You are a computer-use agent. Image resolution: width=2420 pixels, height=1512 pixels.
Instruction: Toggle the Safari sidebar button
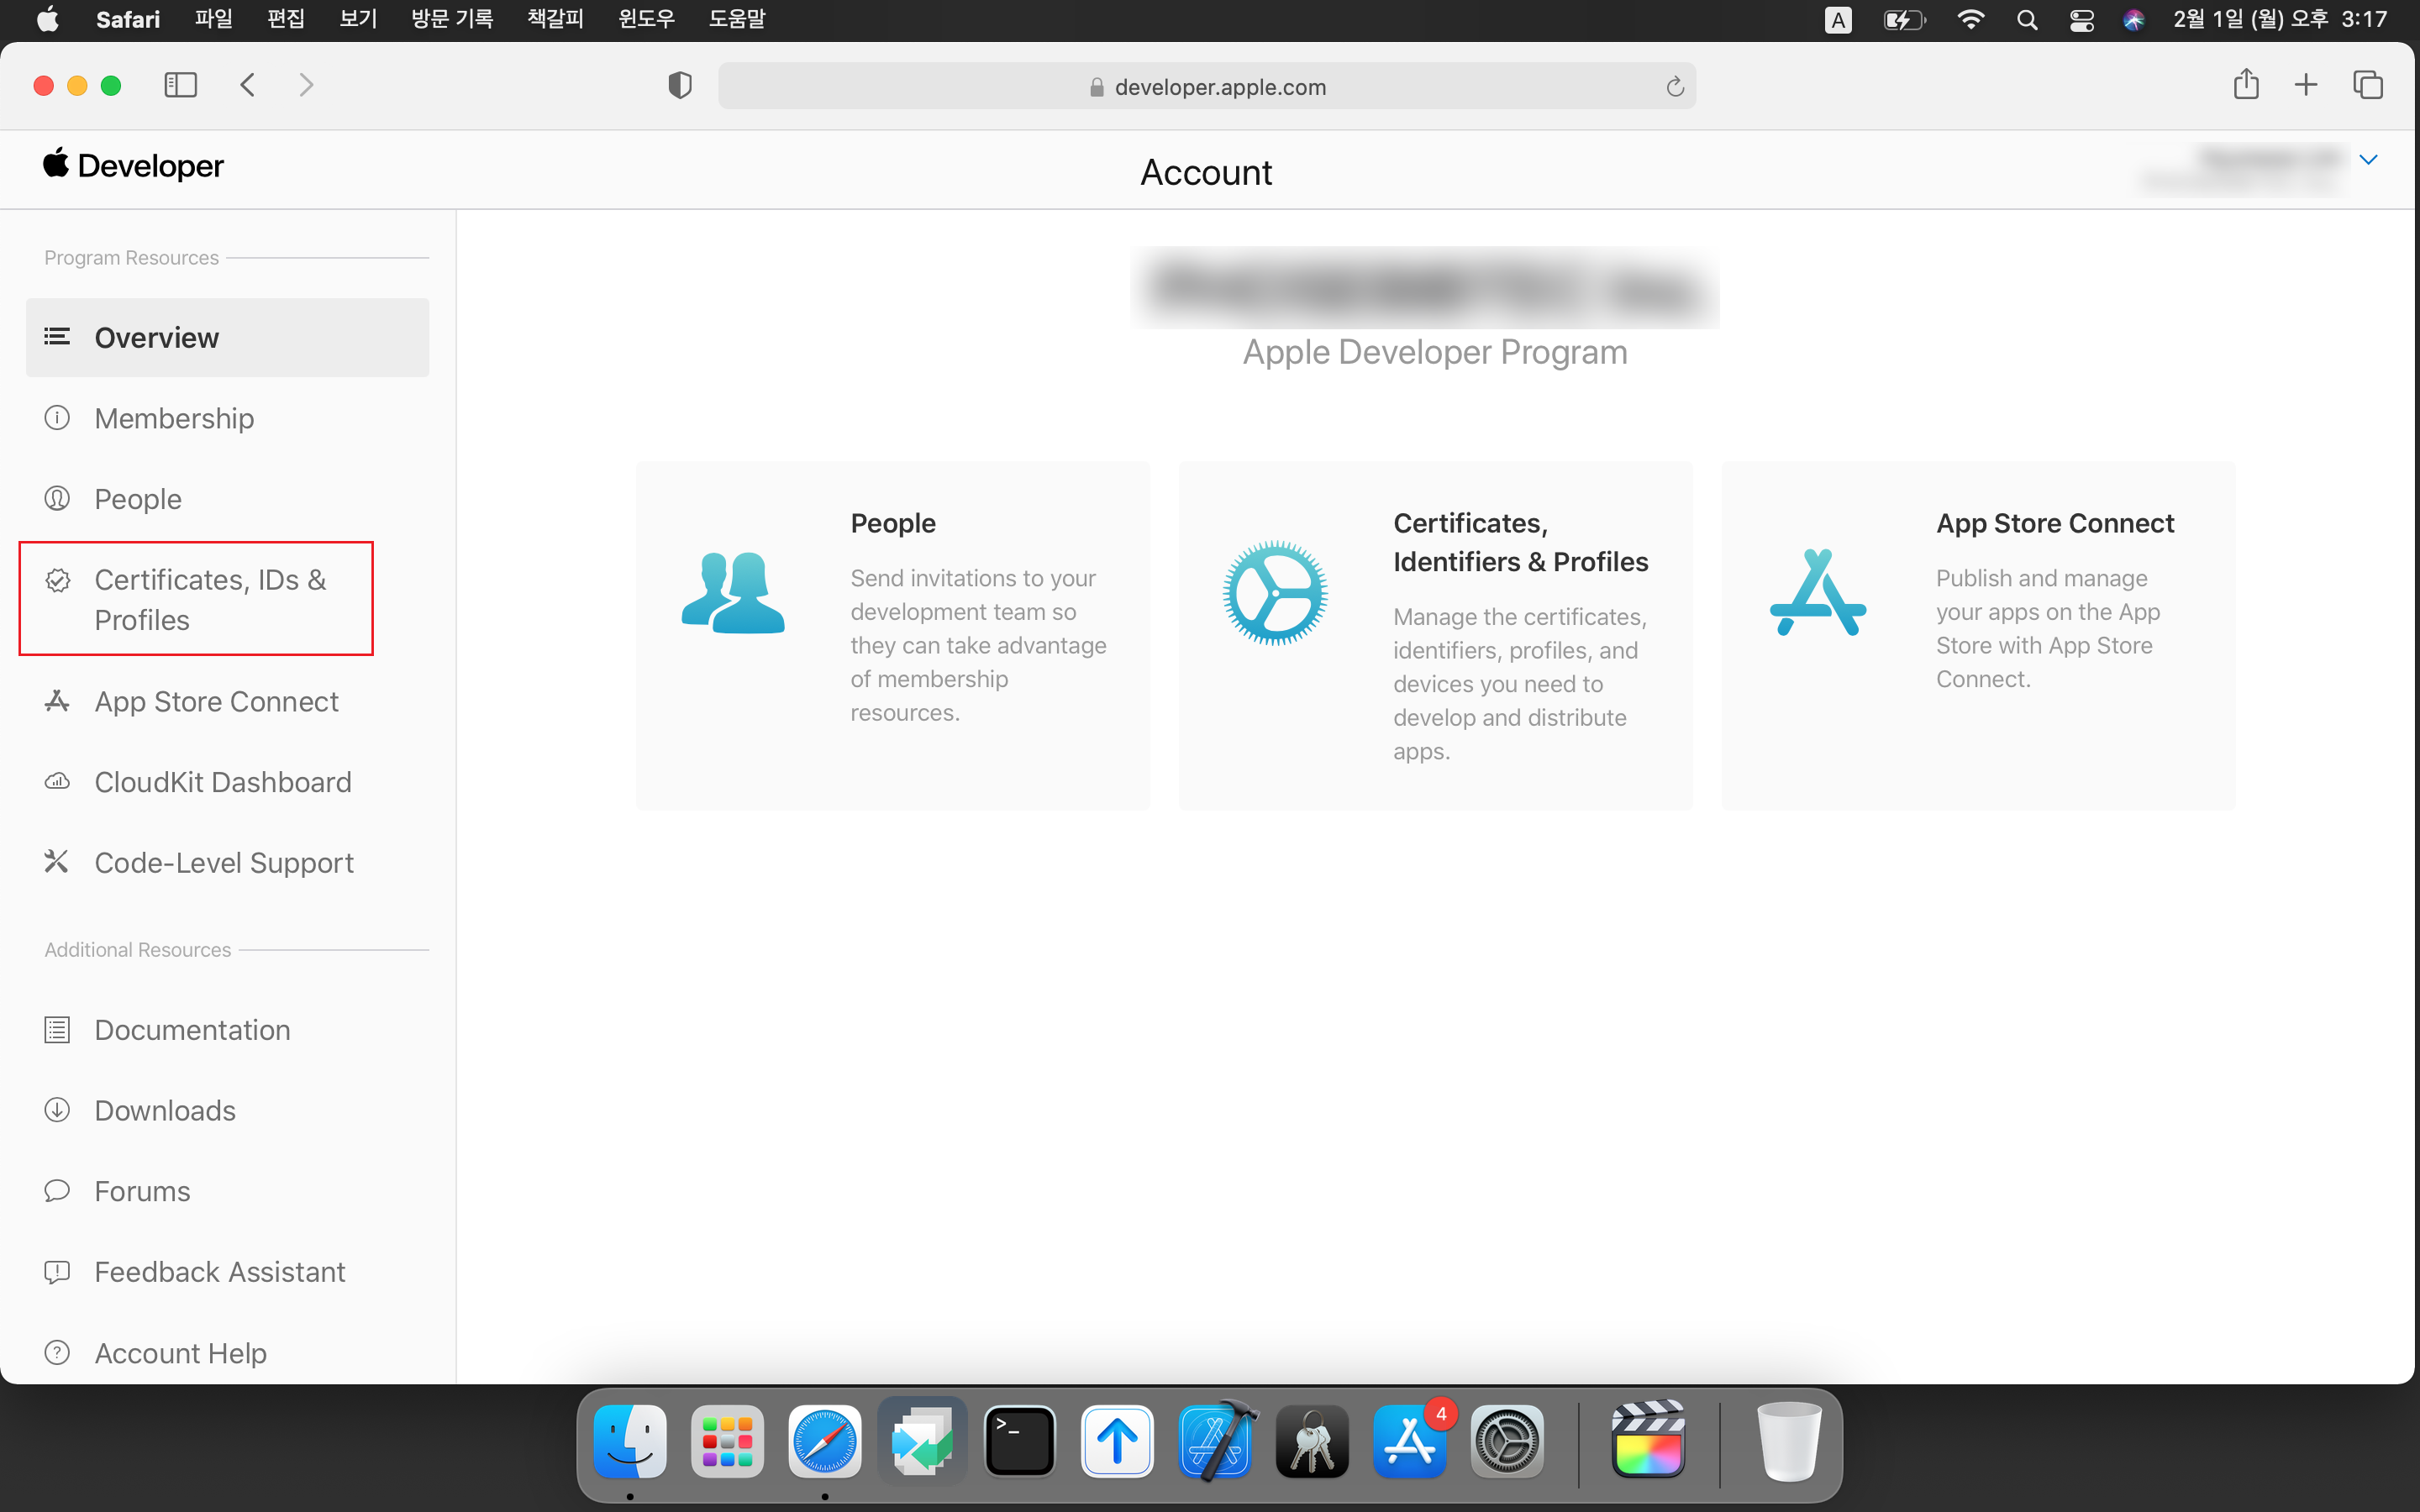tap(180, 85)
